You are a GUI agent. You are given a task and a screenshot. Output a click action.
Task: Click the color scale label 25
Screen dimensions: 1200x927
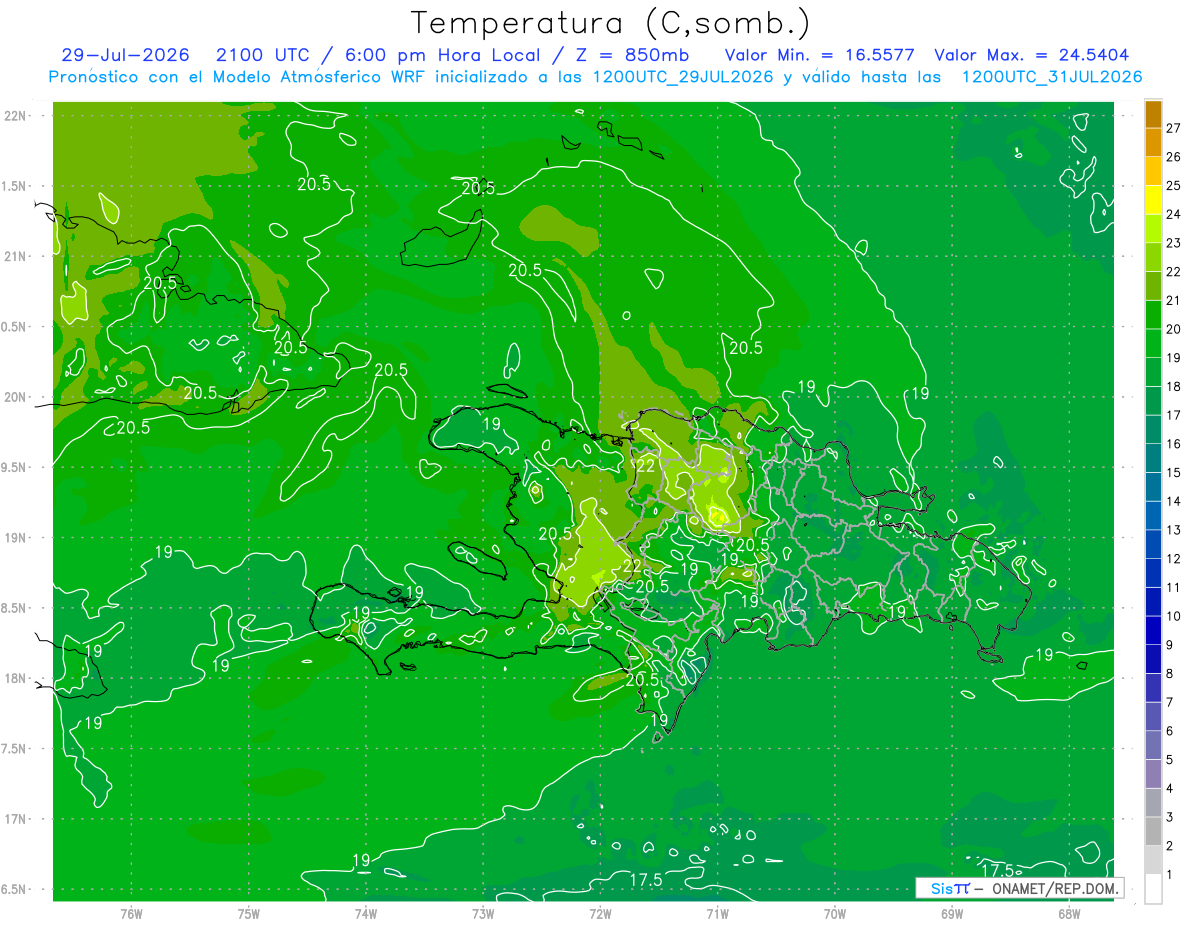[x=1174, y=185]
